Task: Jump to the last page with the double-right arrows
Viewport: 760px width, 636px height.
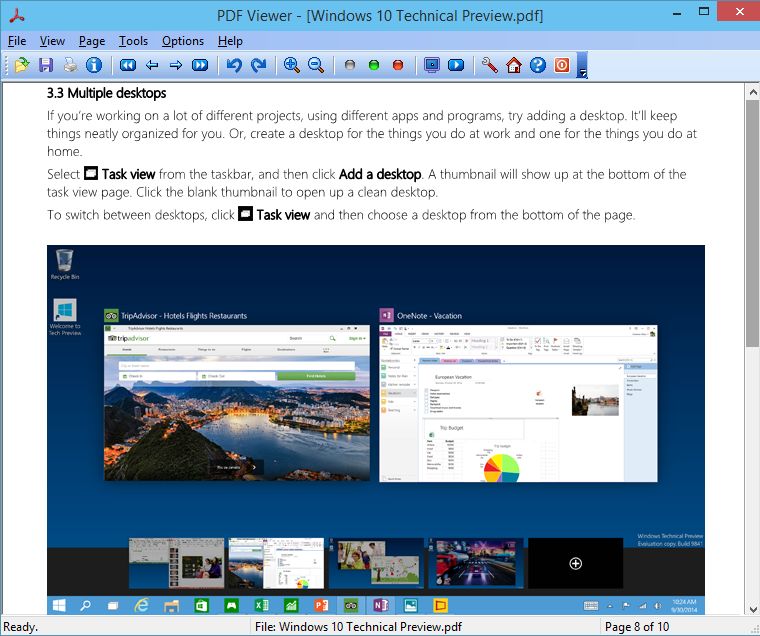Action: click(x=200, y=65)
